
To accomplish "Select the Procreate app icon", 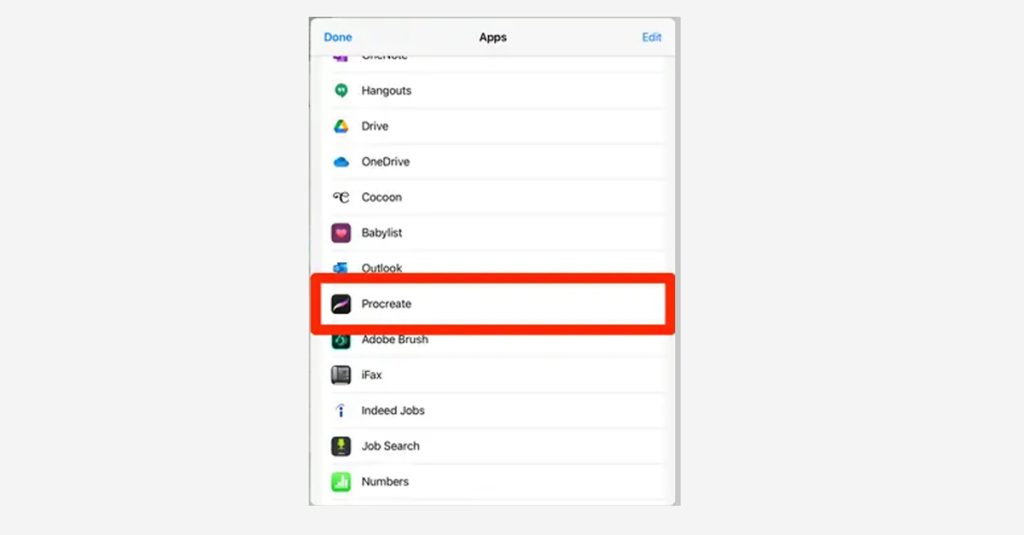I will [341, 304].
